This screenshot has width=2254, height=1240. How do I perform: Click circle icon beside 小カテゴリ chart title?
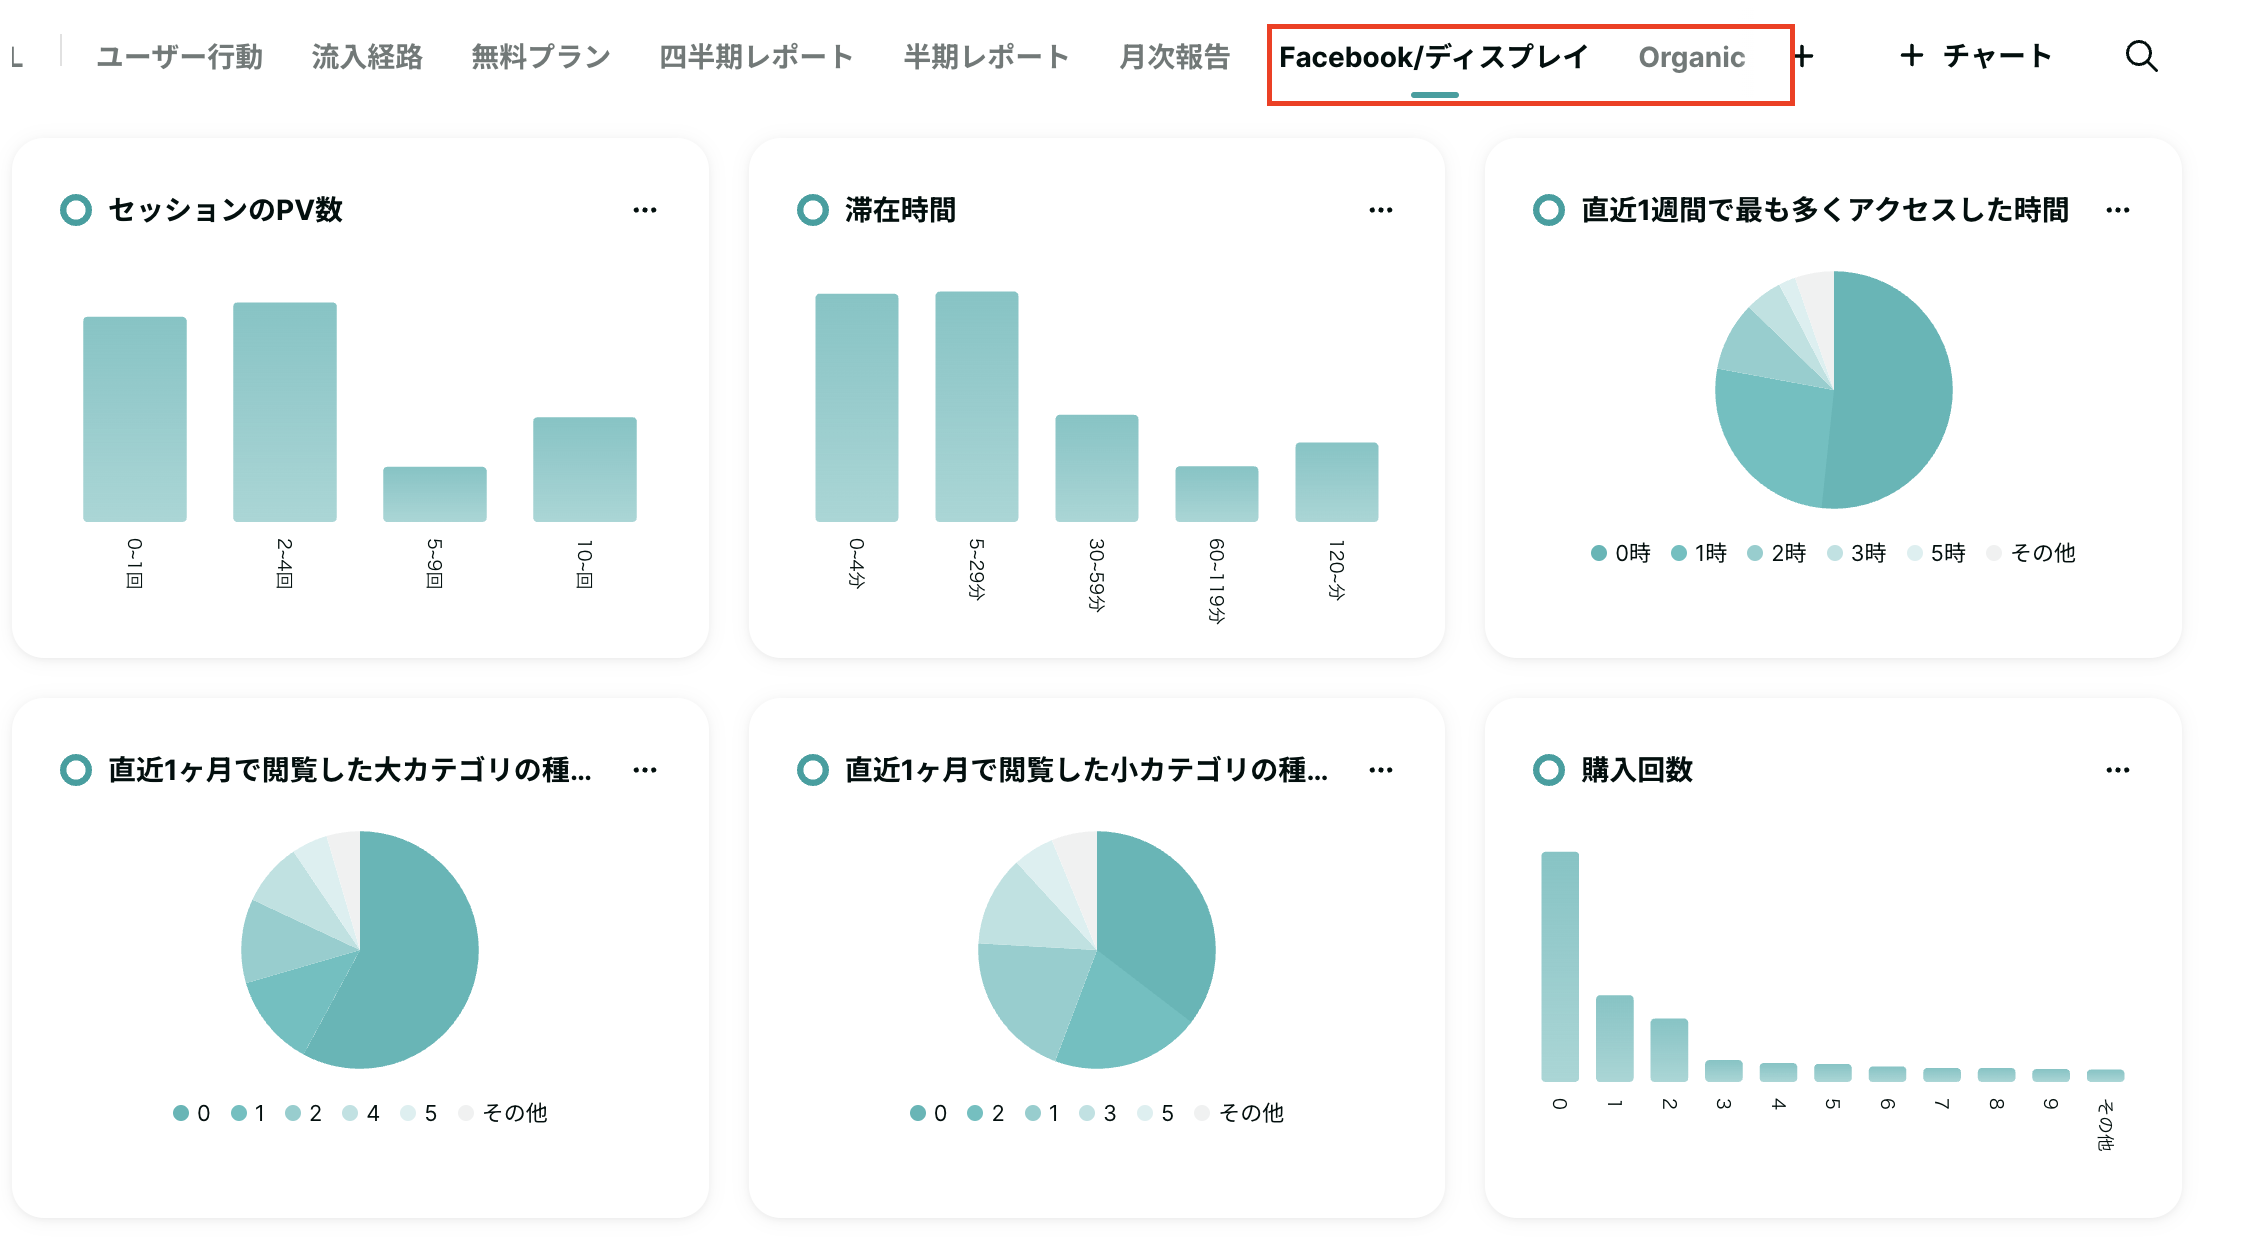tap(812, 770)
